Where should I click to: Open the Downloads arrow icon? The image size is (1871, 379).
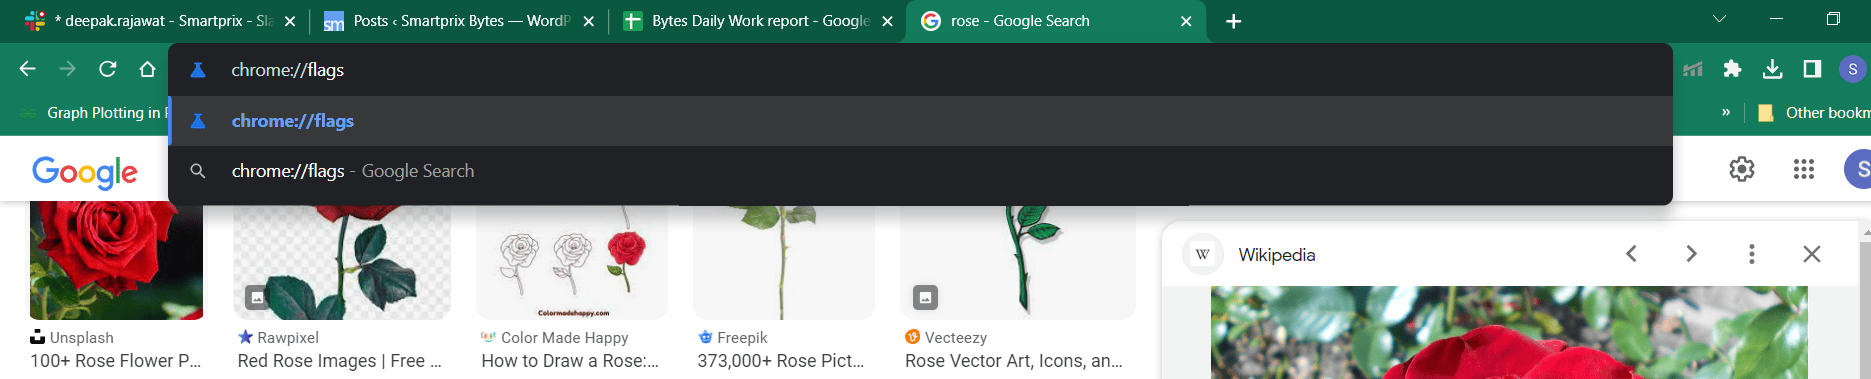tap(1772, 69)
